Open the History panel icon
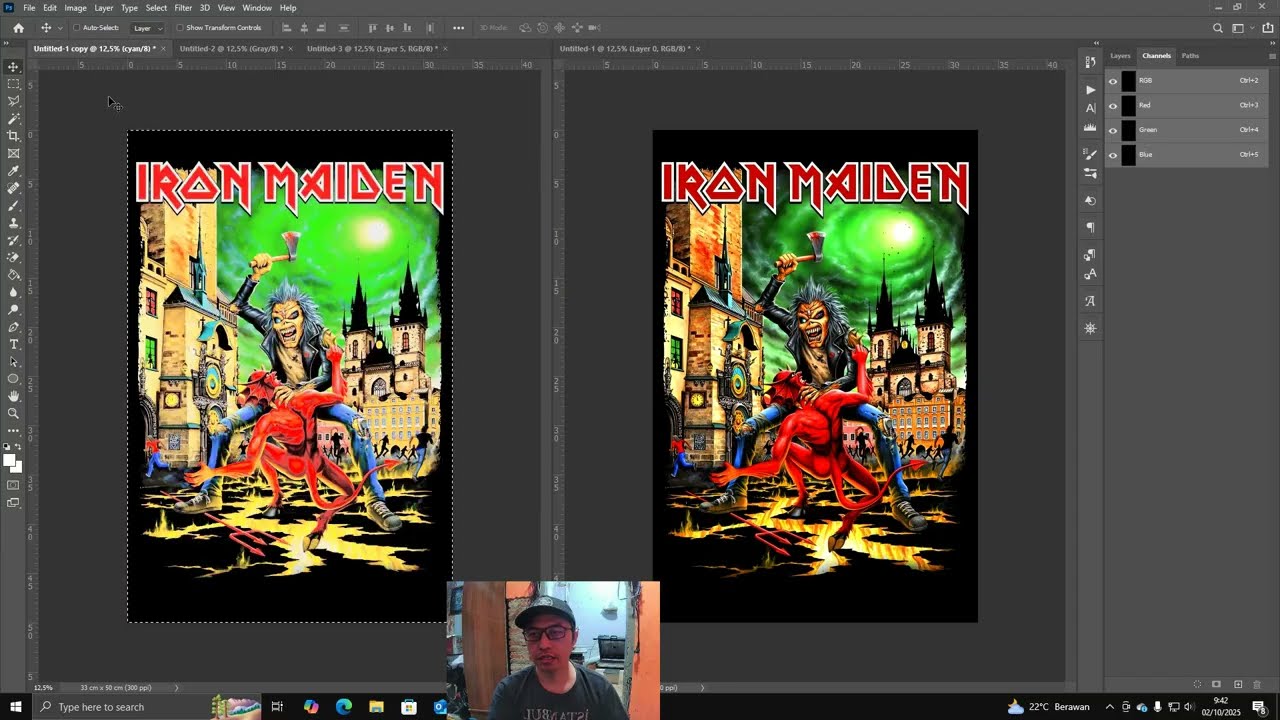 [x=1090, y=62]
